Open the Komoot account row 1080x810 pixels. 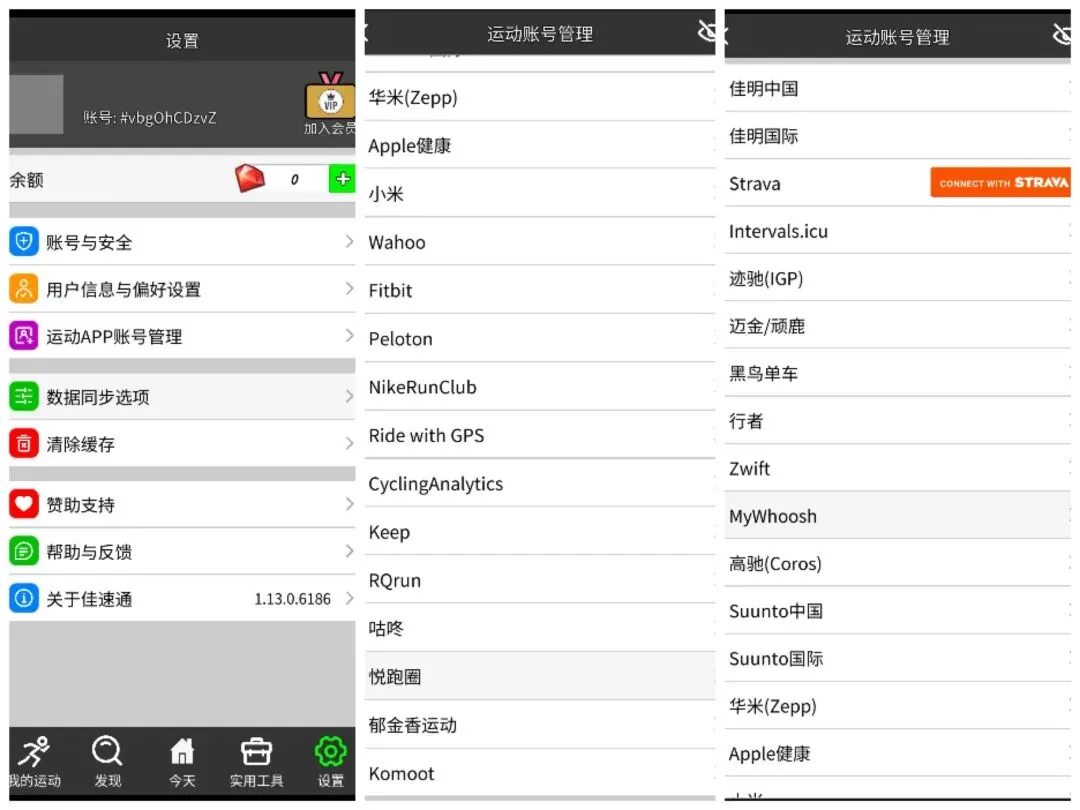coord(540,773)
